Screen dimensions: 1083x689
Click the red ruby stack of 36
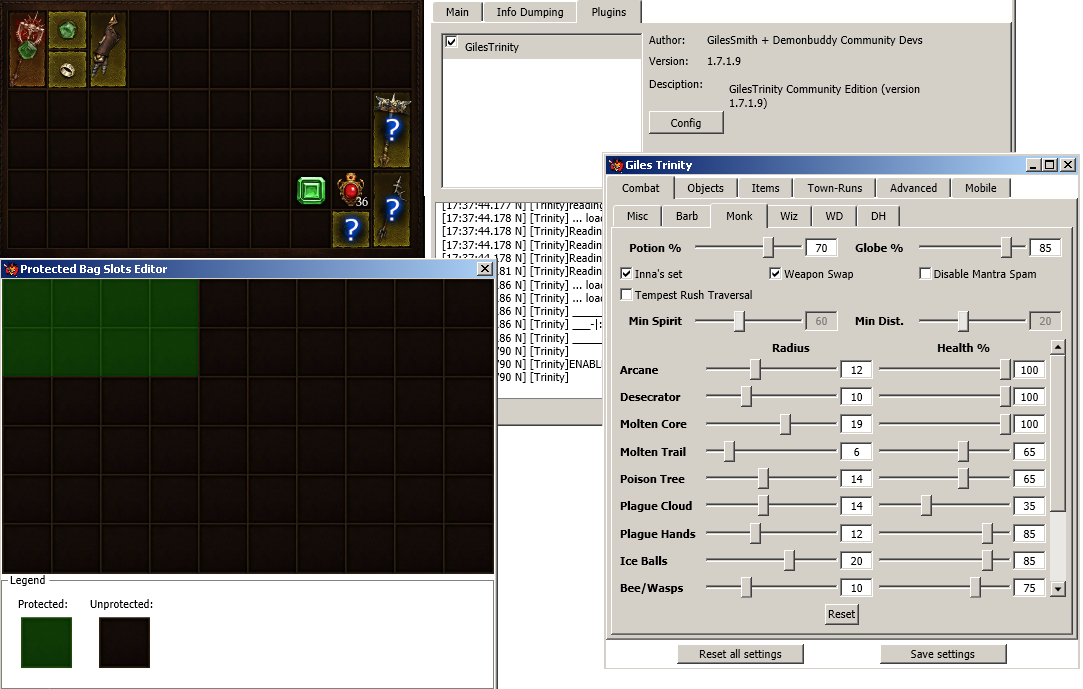point(352,190)
